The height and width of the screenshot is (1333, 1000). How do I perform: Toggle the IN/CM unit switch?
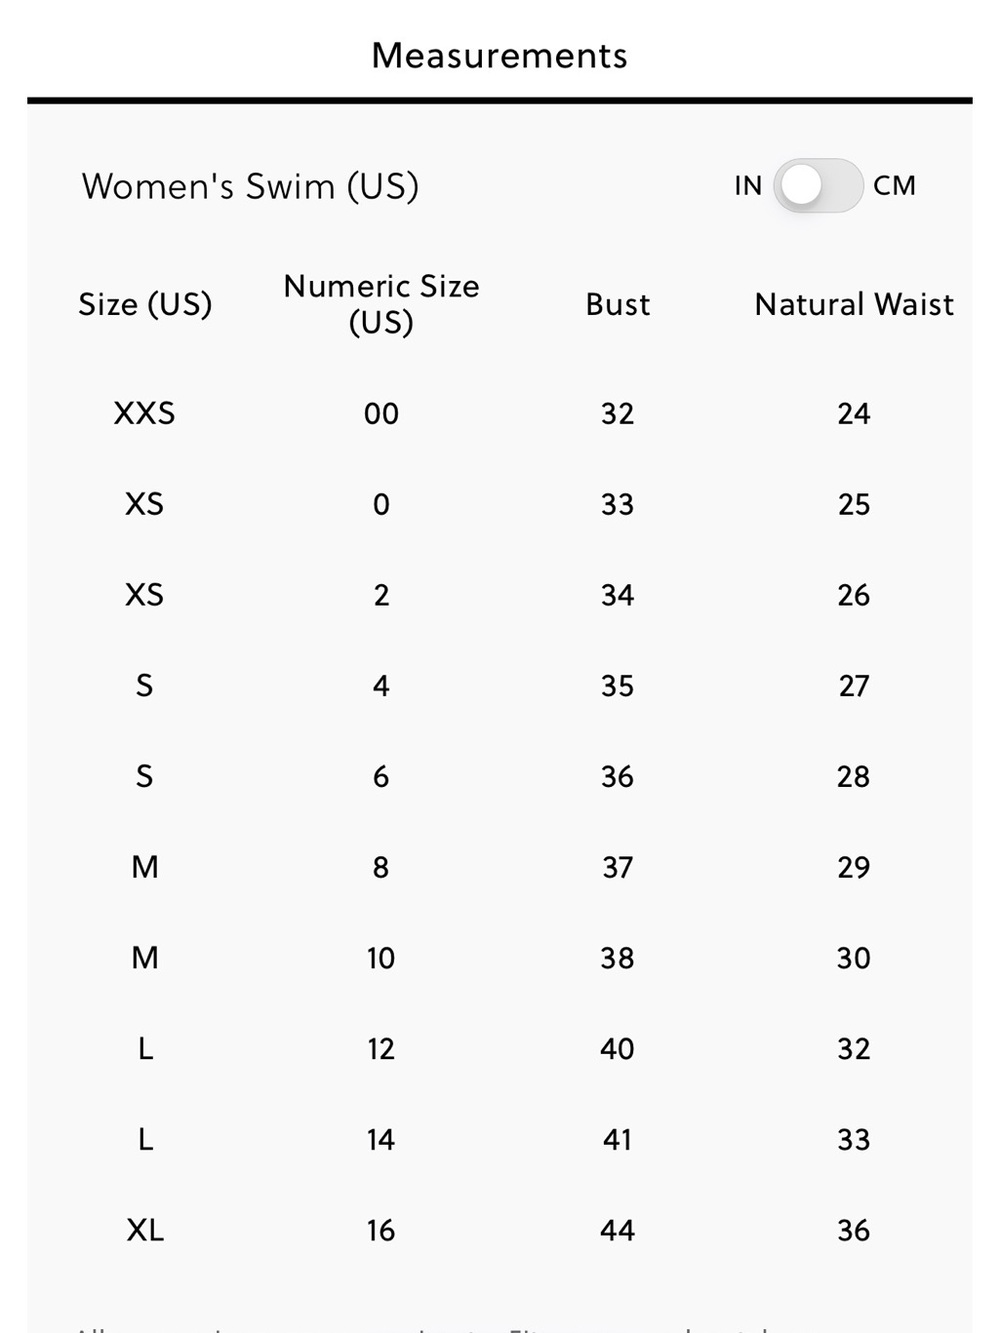click(x=817, y=186)
